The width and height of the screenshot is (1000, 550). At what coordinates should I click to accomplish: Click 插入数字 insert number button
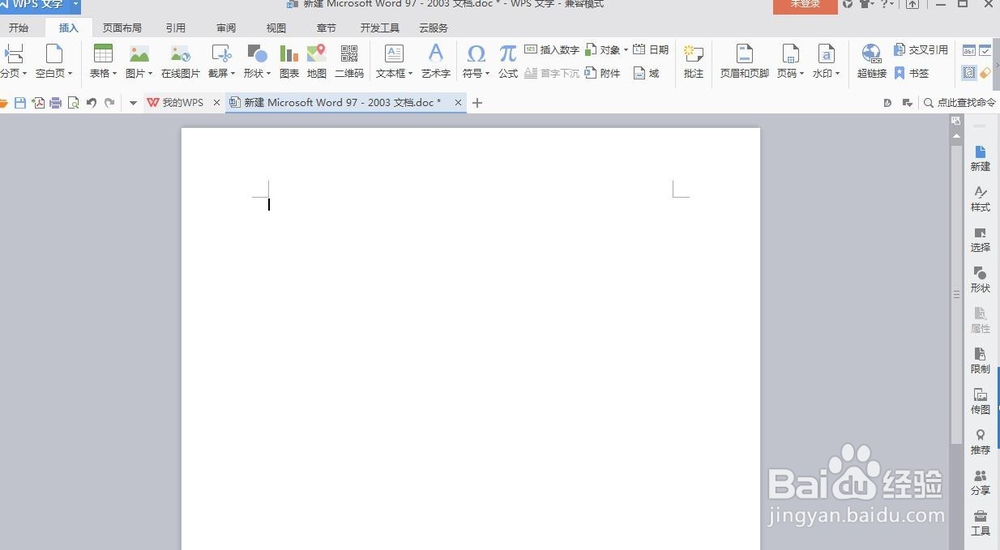[552, 50]
